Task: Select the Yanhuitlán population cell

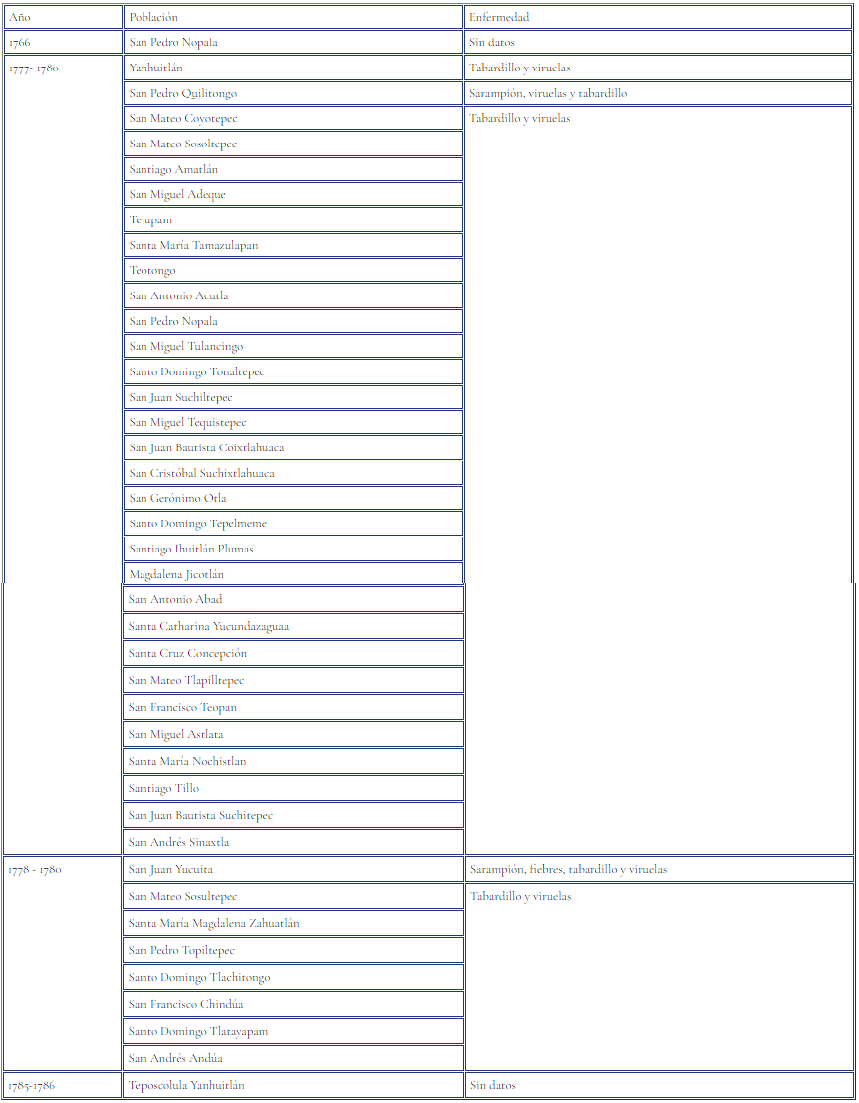Action: click(293, 68)
